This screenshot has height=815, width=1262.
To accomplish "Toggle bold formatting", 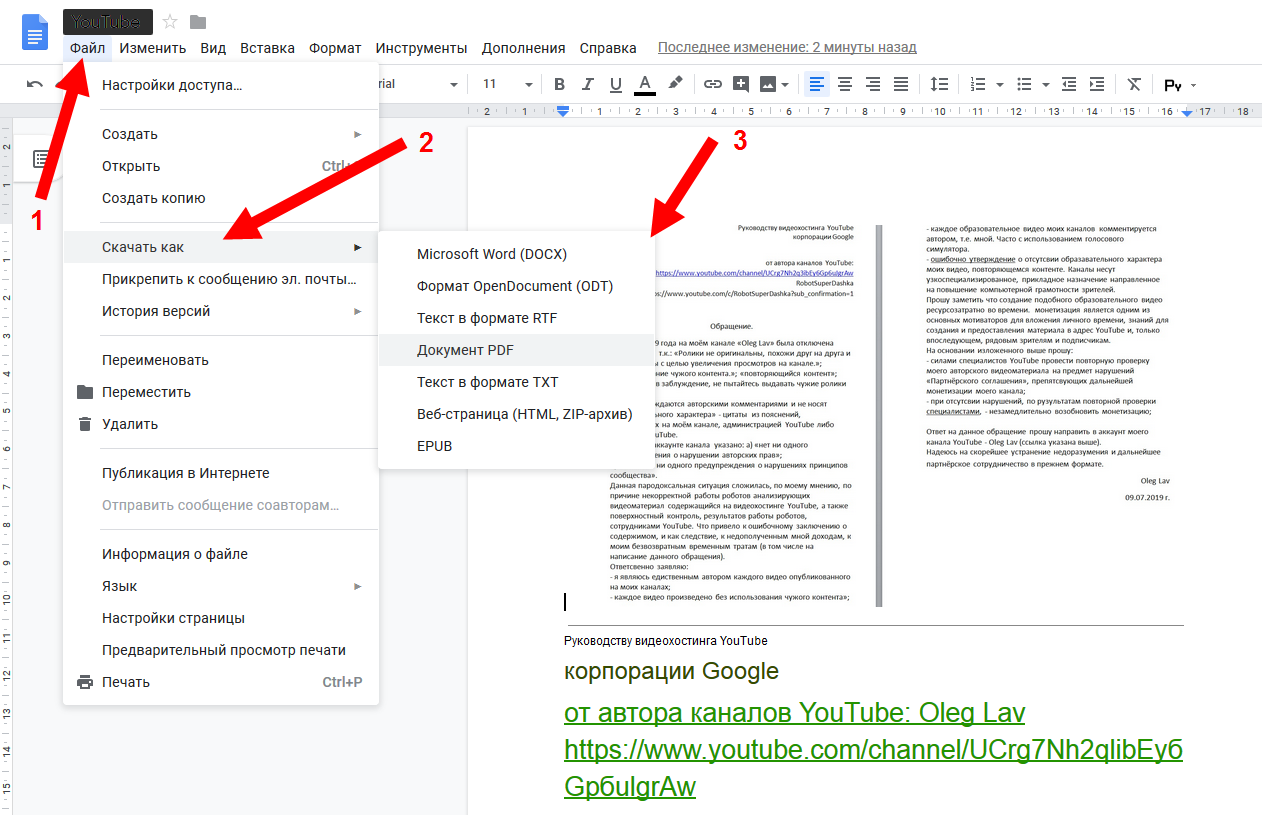I will point(559,84).
